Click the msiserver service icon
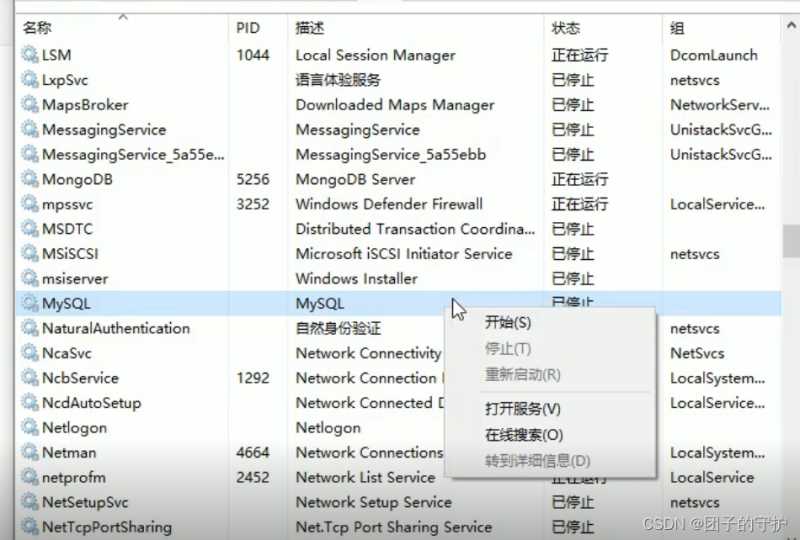The image size is (800, 540). [x=30, y=278]
